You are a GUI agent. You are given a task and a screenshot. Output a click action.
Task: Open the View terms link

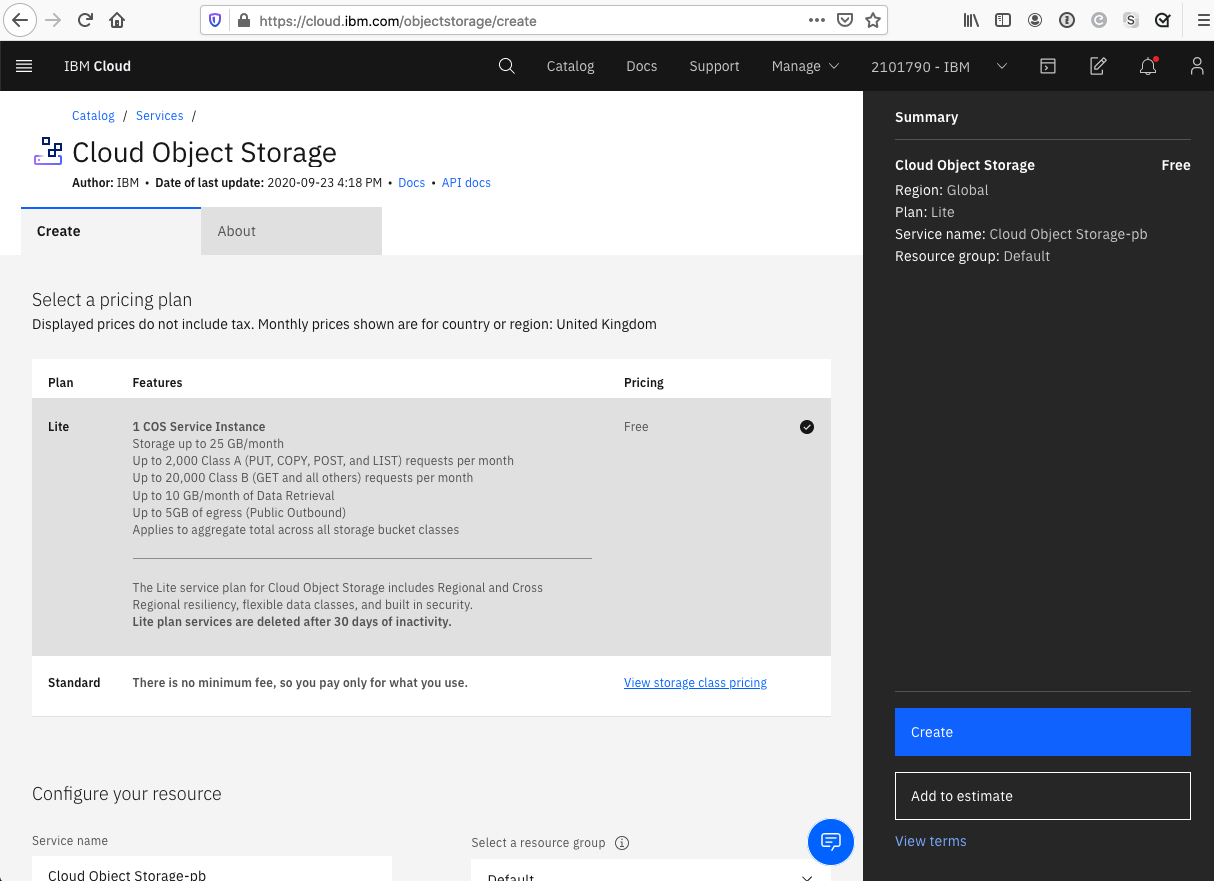(x=931, y=841)
